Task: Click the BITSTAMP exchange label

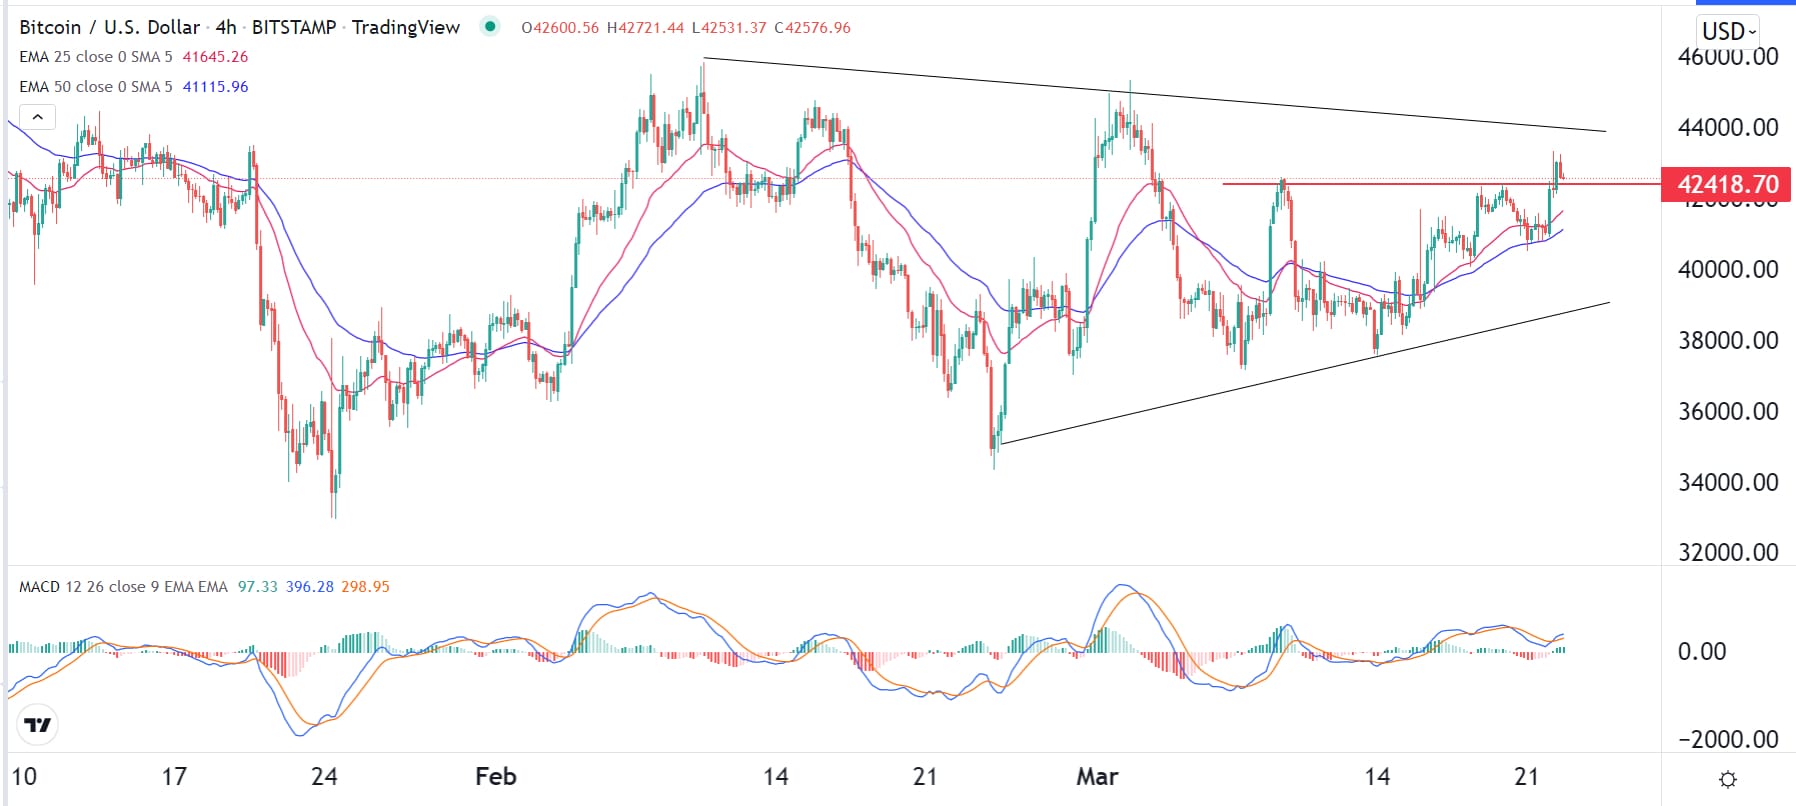Action: [294, 27]
